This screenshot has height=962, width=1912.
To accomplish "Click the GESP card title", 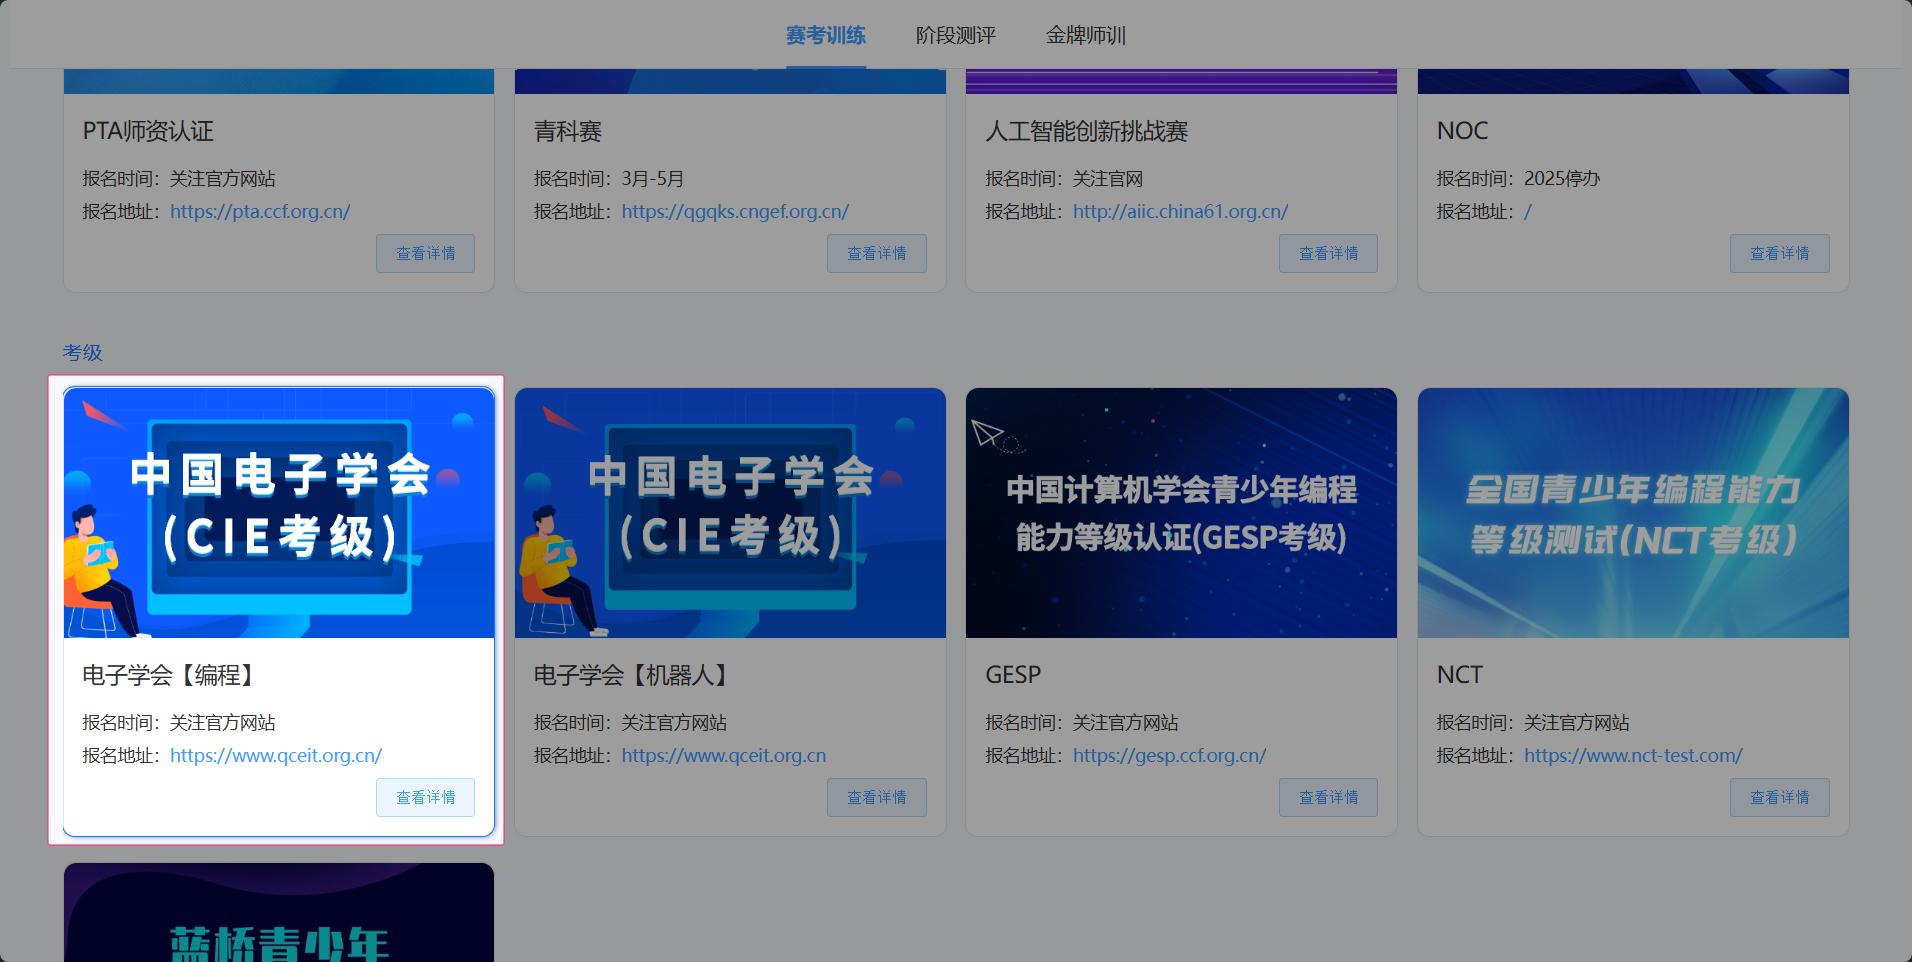I will [1013, 675].
